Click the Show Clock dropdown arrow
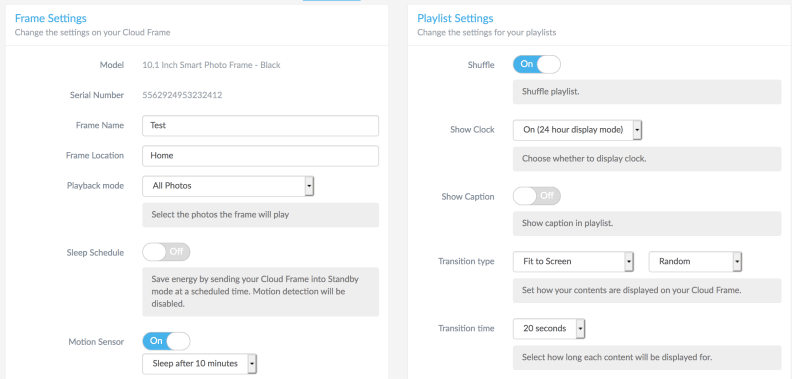This screenshot has width=792, height=379. 637,130
